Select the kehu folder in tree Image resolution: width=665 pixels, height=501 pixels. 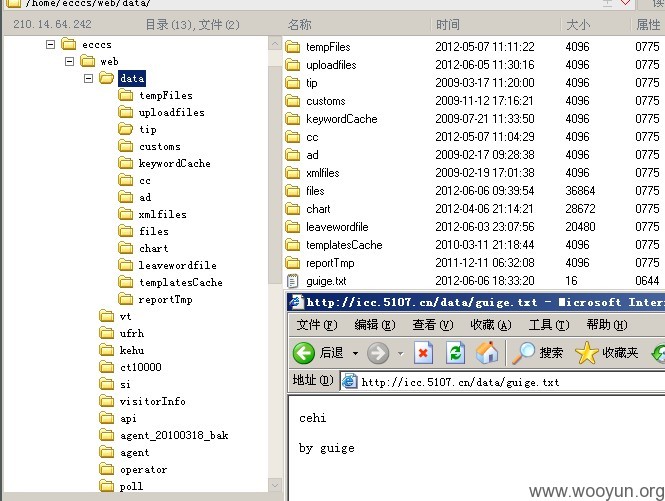[x=132, y=350]
